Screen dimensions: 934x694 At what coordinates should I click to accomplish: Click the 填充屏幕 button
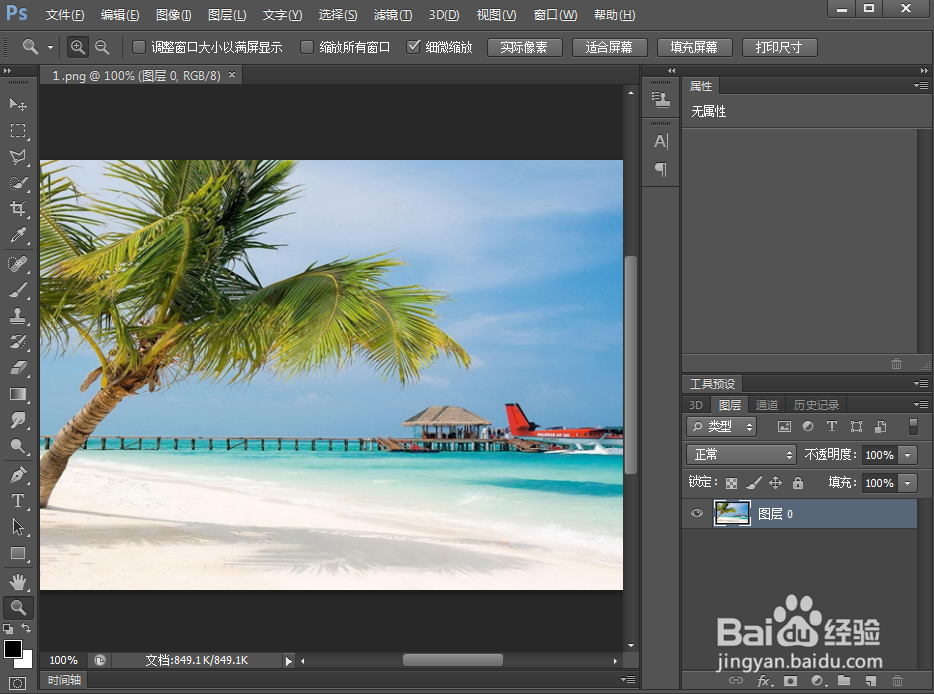695,48
